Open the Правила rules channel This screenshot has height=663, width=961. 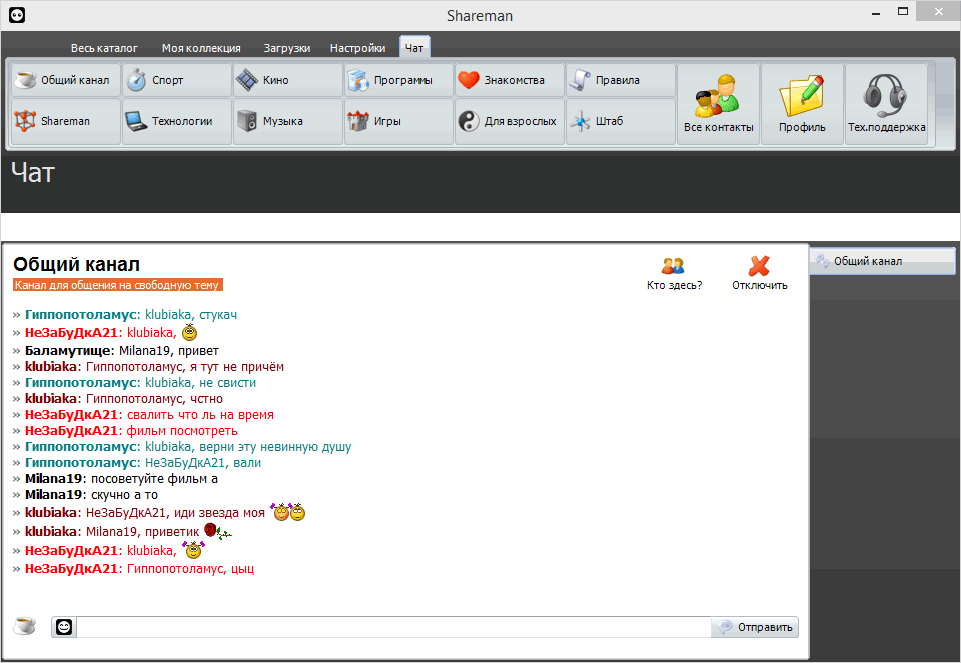[620, 80]
